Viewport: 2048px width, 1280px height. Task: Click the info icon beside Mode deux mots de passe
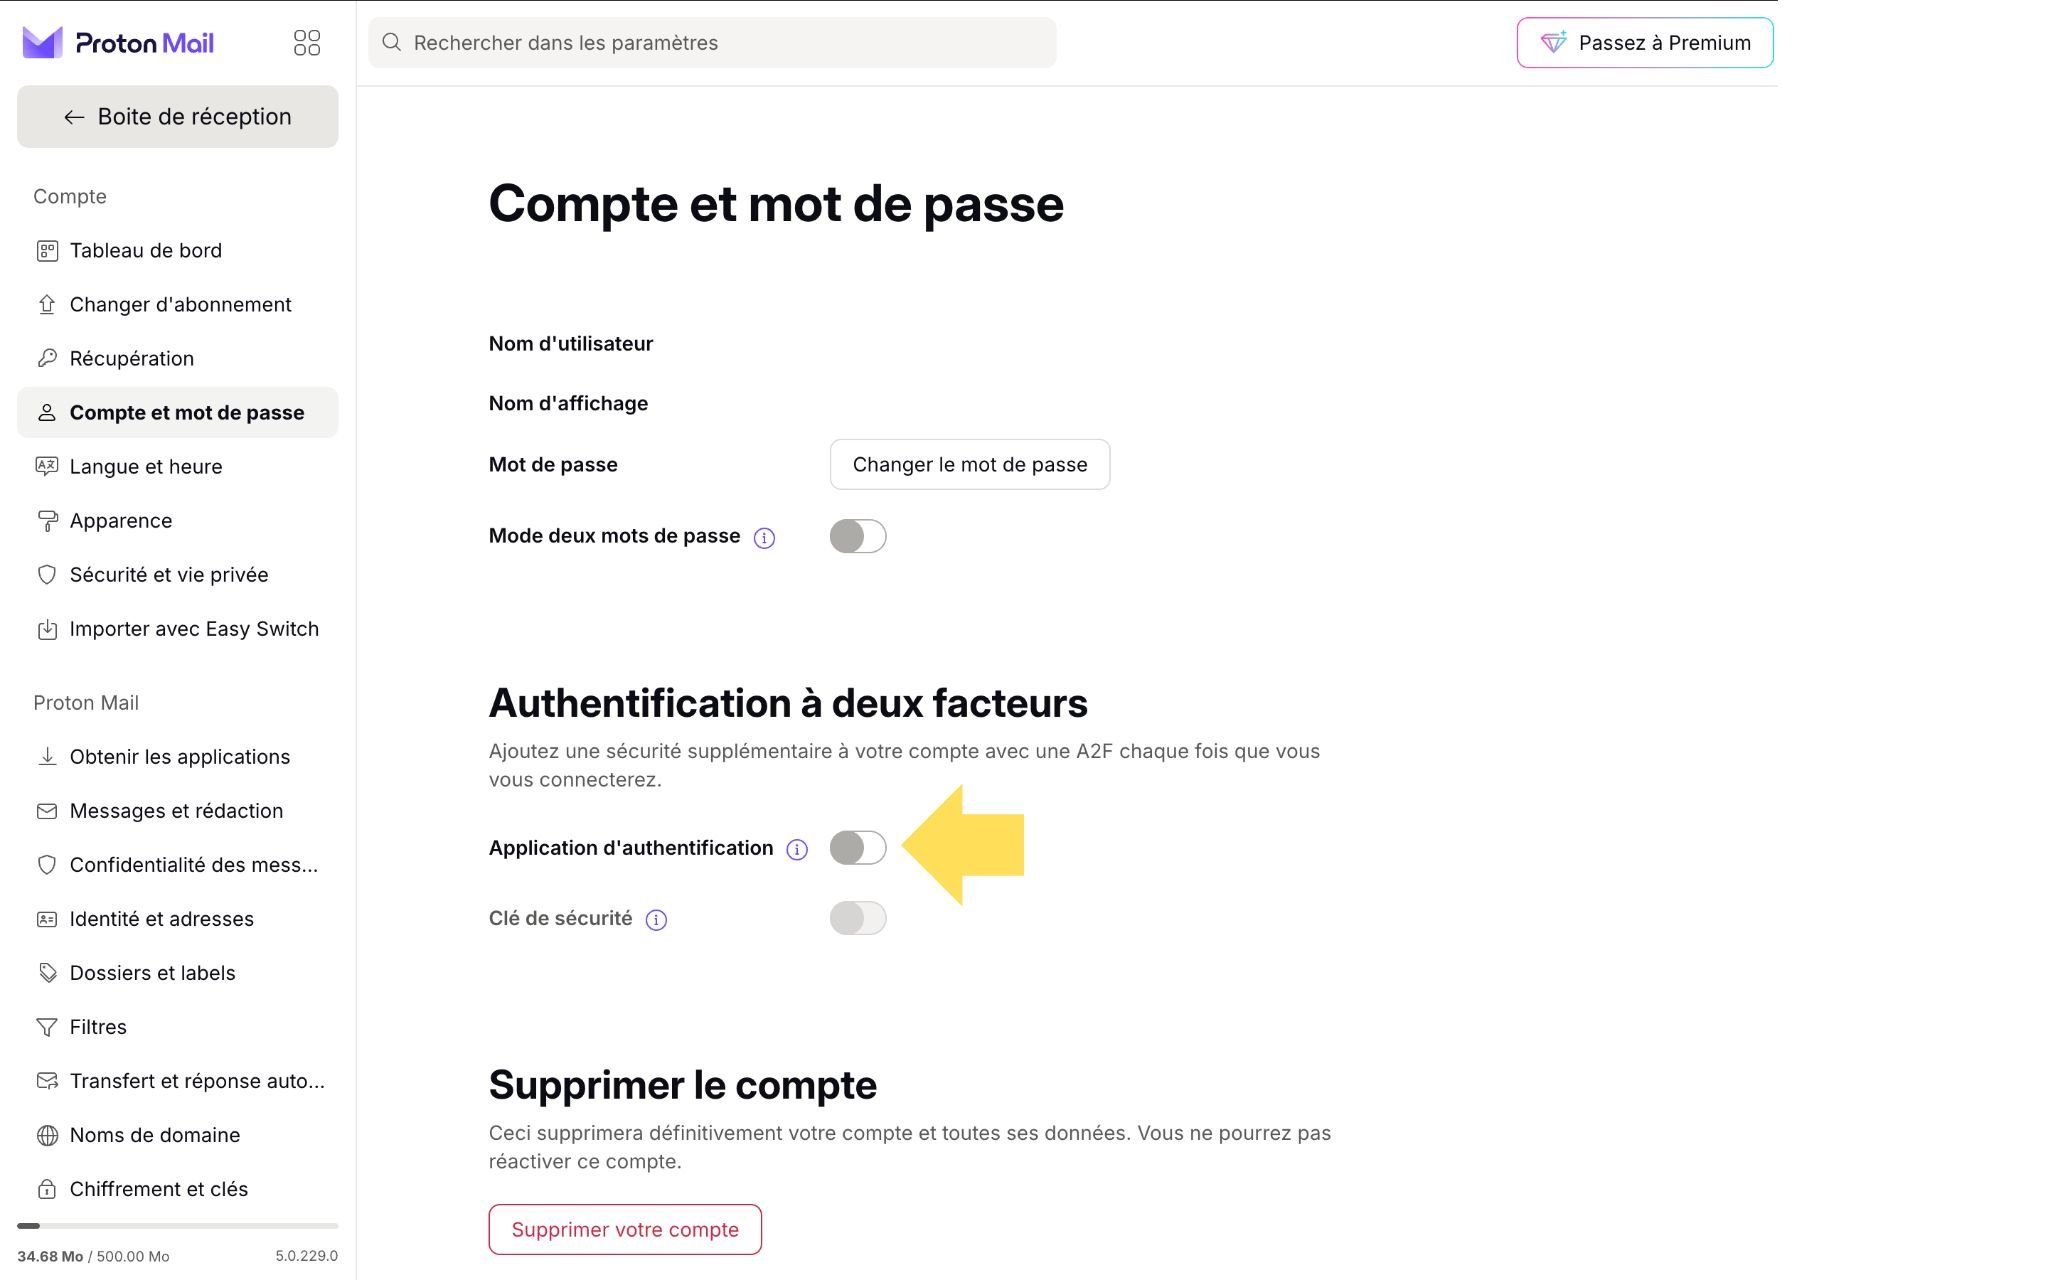[764, 537]
